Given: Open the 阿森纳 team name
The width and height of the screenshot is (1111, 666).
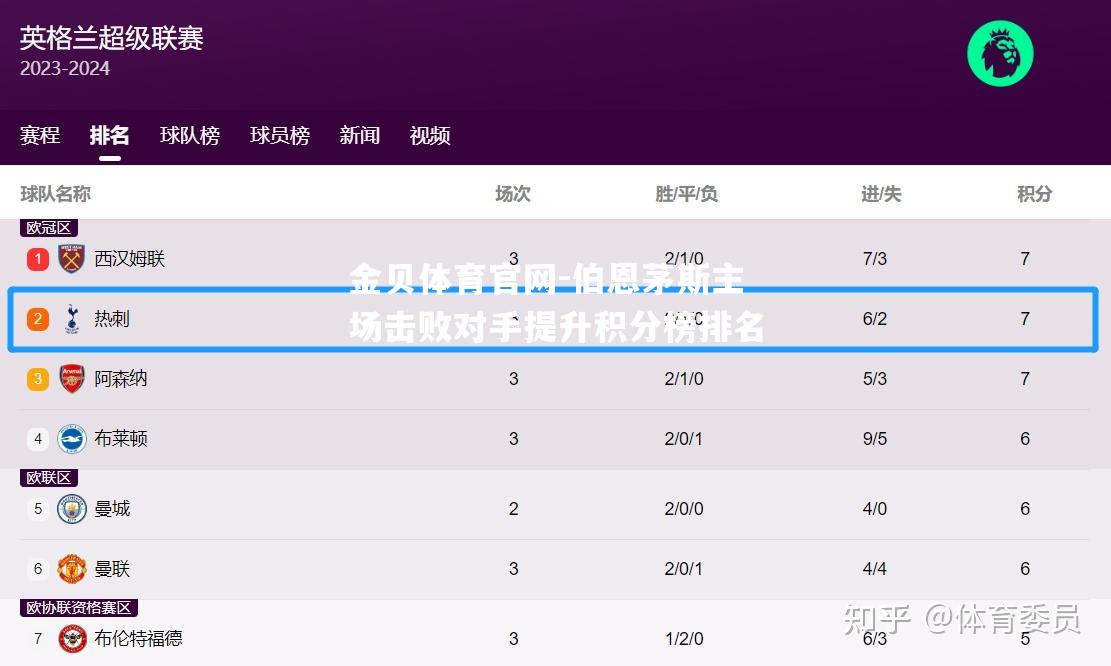Looking at the screenshot, I should click(x=121, y=378).
